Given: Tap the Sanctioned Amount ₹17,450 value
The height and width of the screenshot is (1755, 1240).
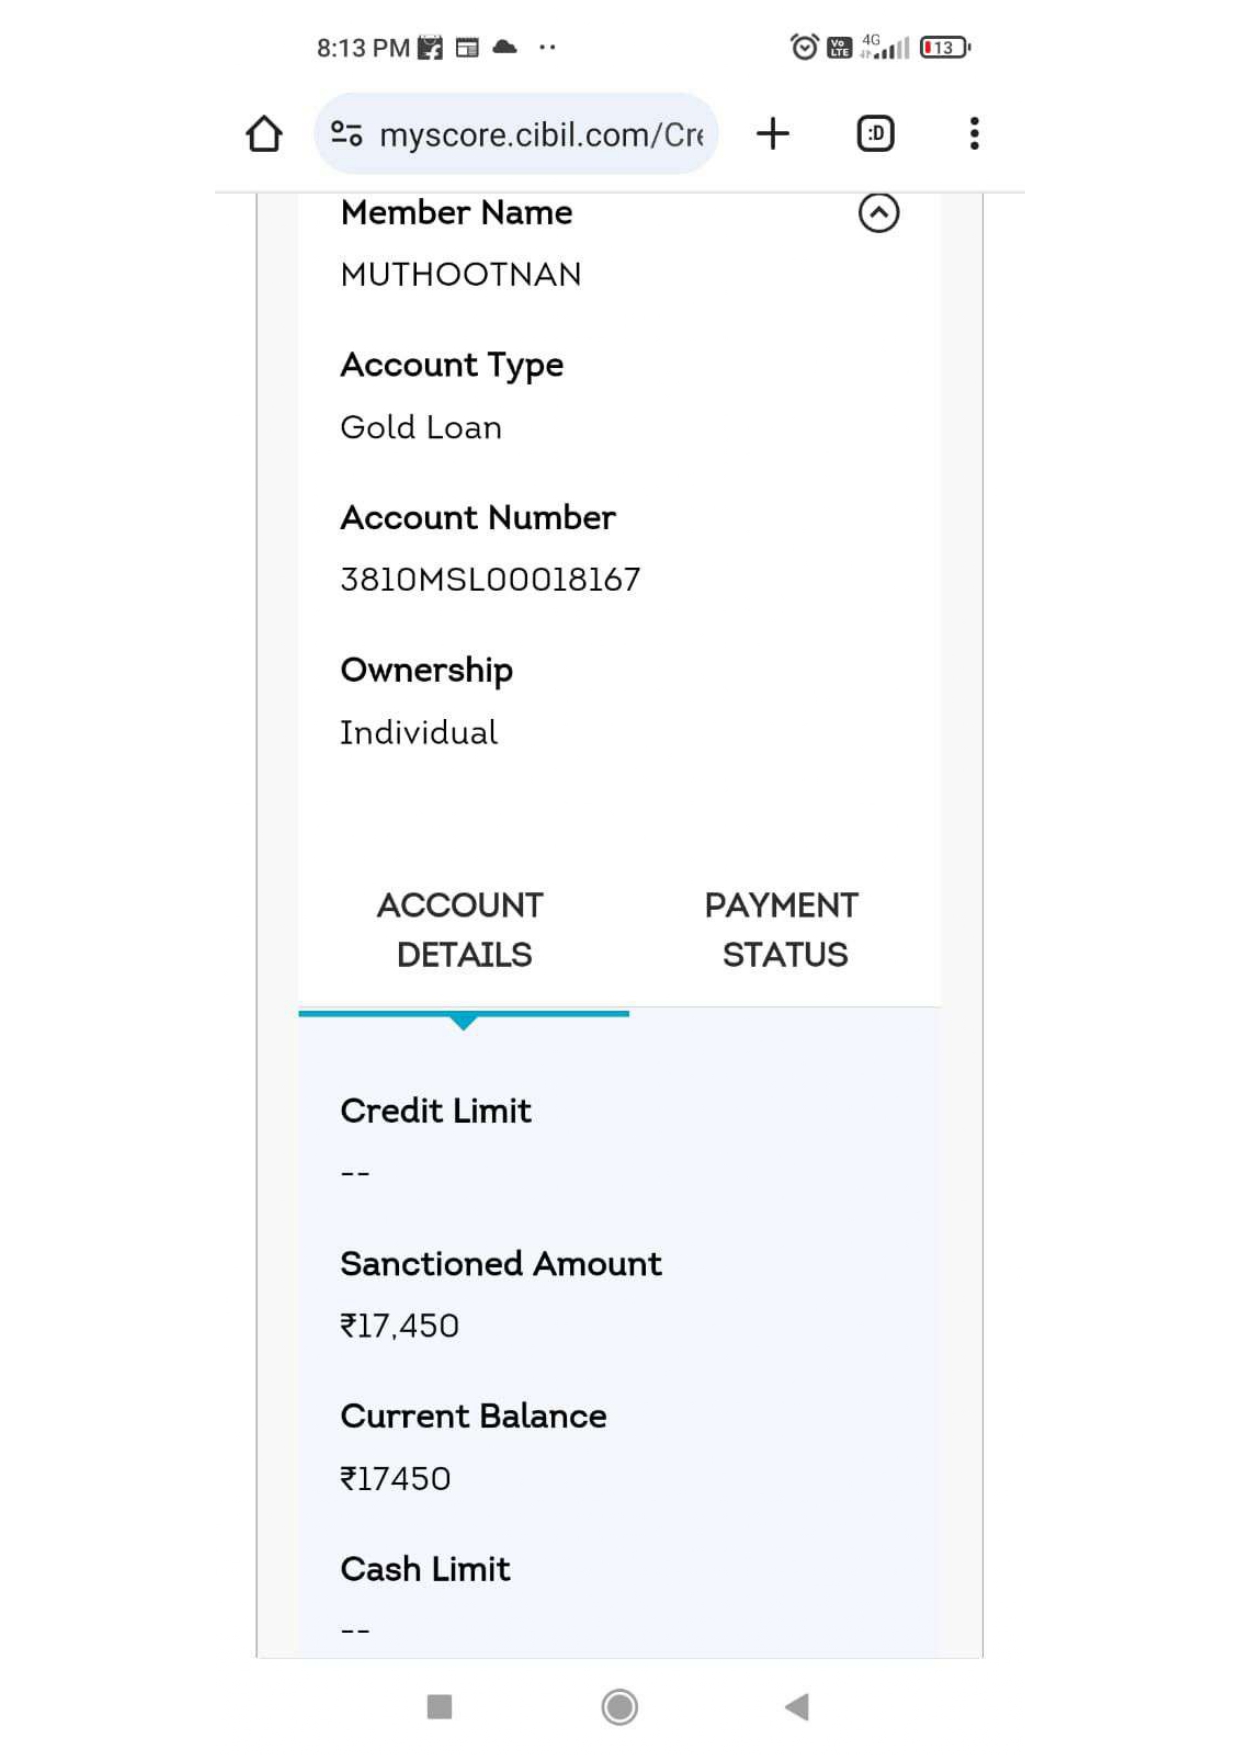Looking at the screenshot, I should click(x=399, y=1326).
